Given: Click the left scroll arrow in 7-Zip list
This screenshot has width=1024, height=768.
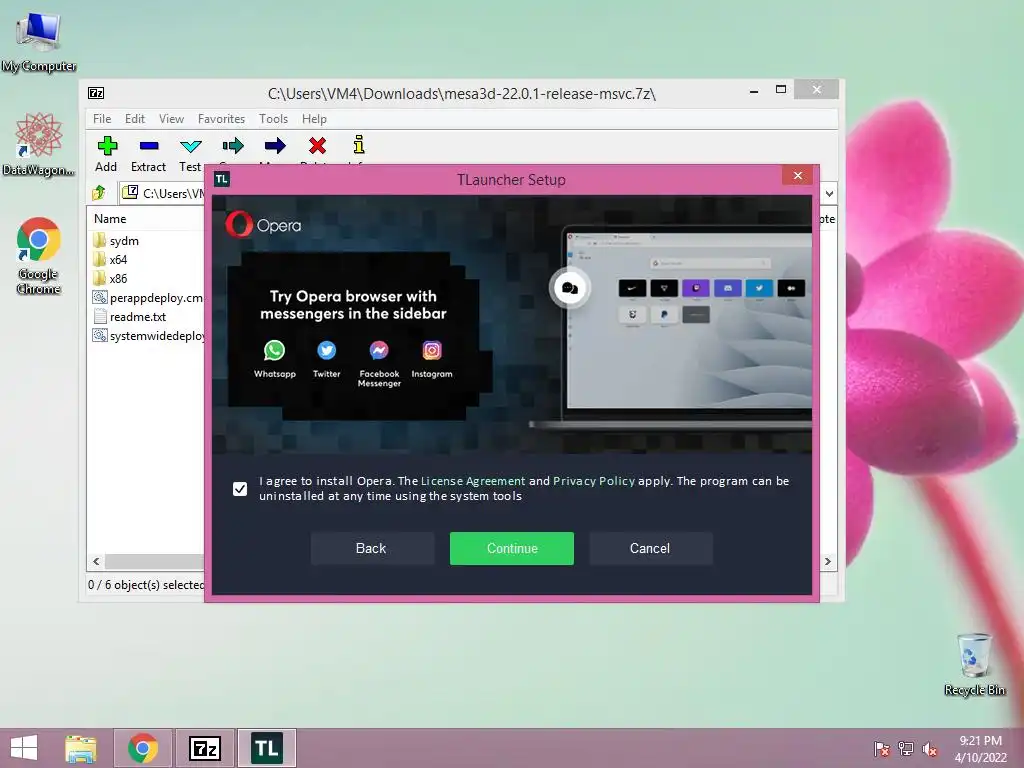Looking at the screenshot, I should 97,562.
